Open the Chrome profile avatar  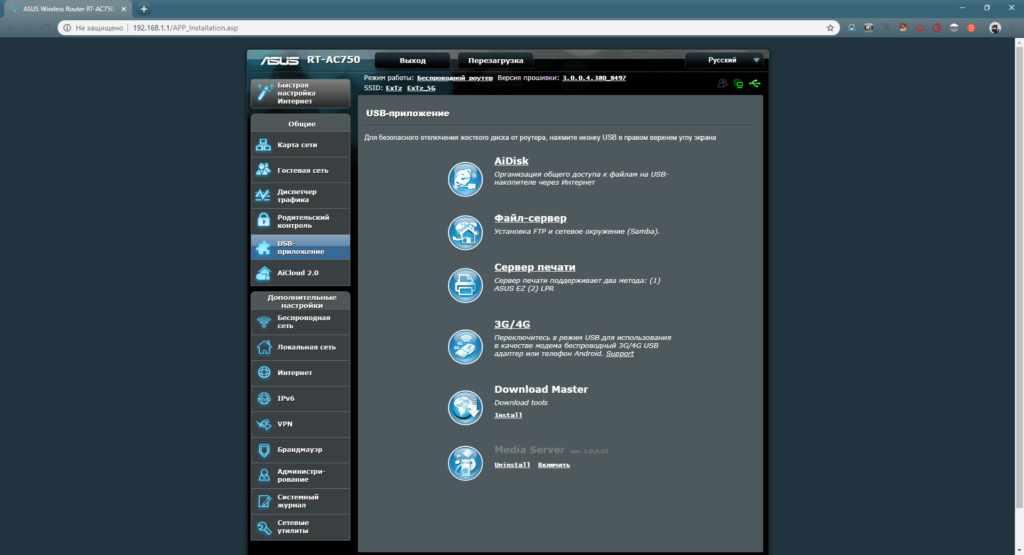pos(994,28)
